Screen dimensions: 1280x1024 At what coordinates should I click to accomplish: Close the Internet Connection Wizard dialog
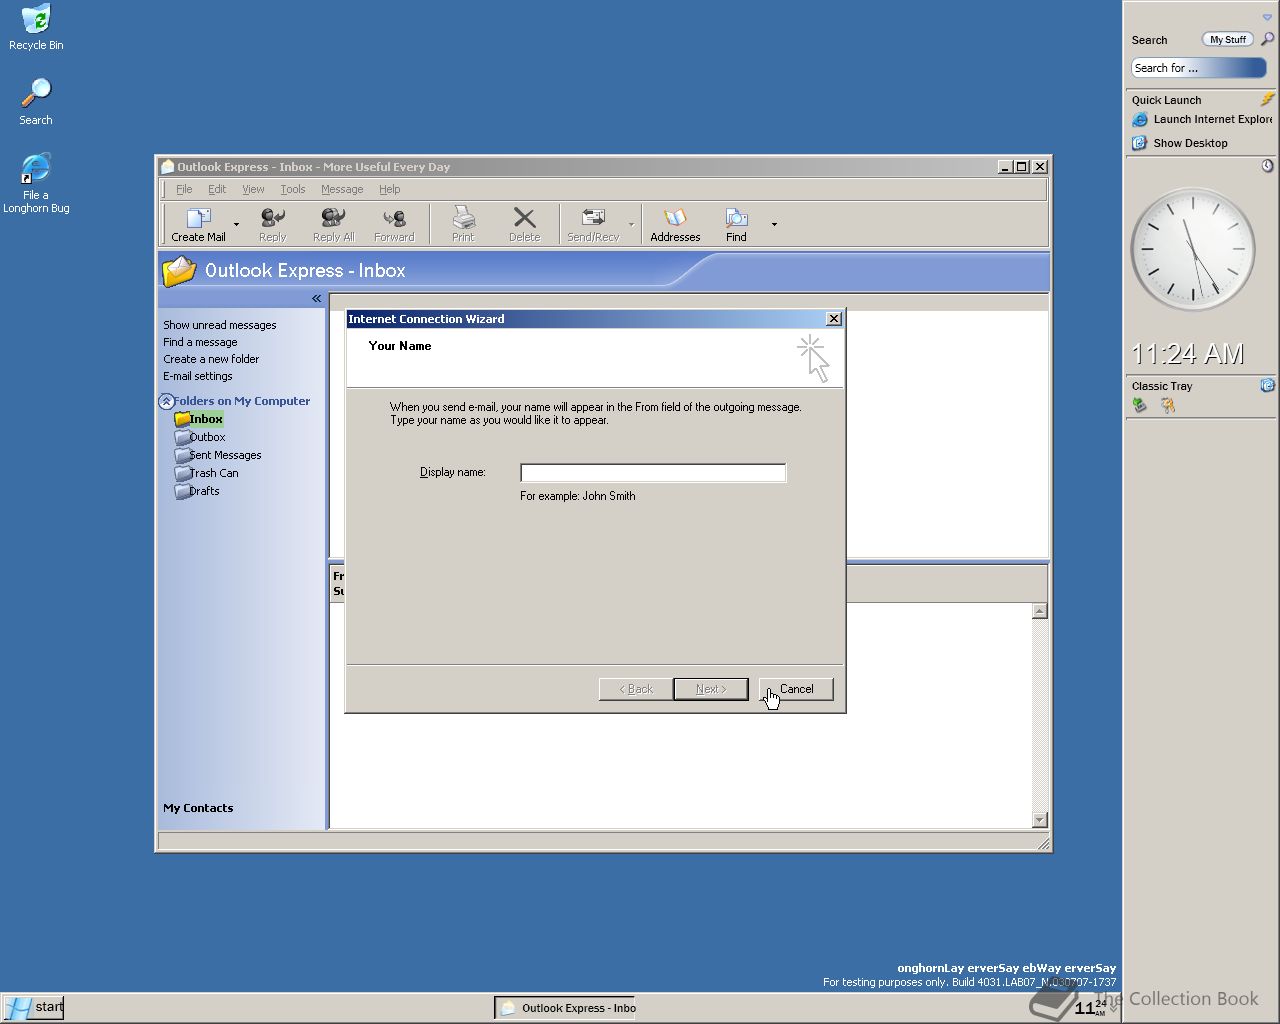[833, 319]
